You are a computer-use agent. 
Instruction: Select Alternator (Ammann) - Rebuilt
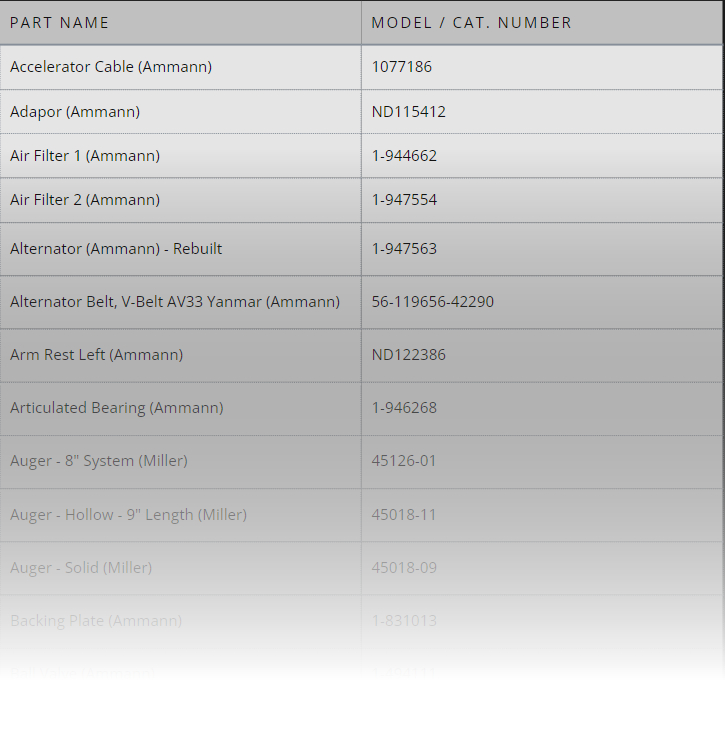pos(116,249)
